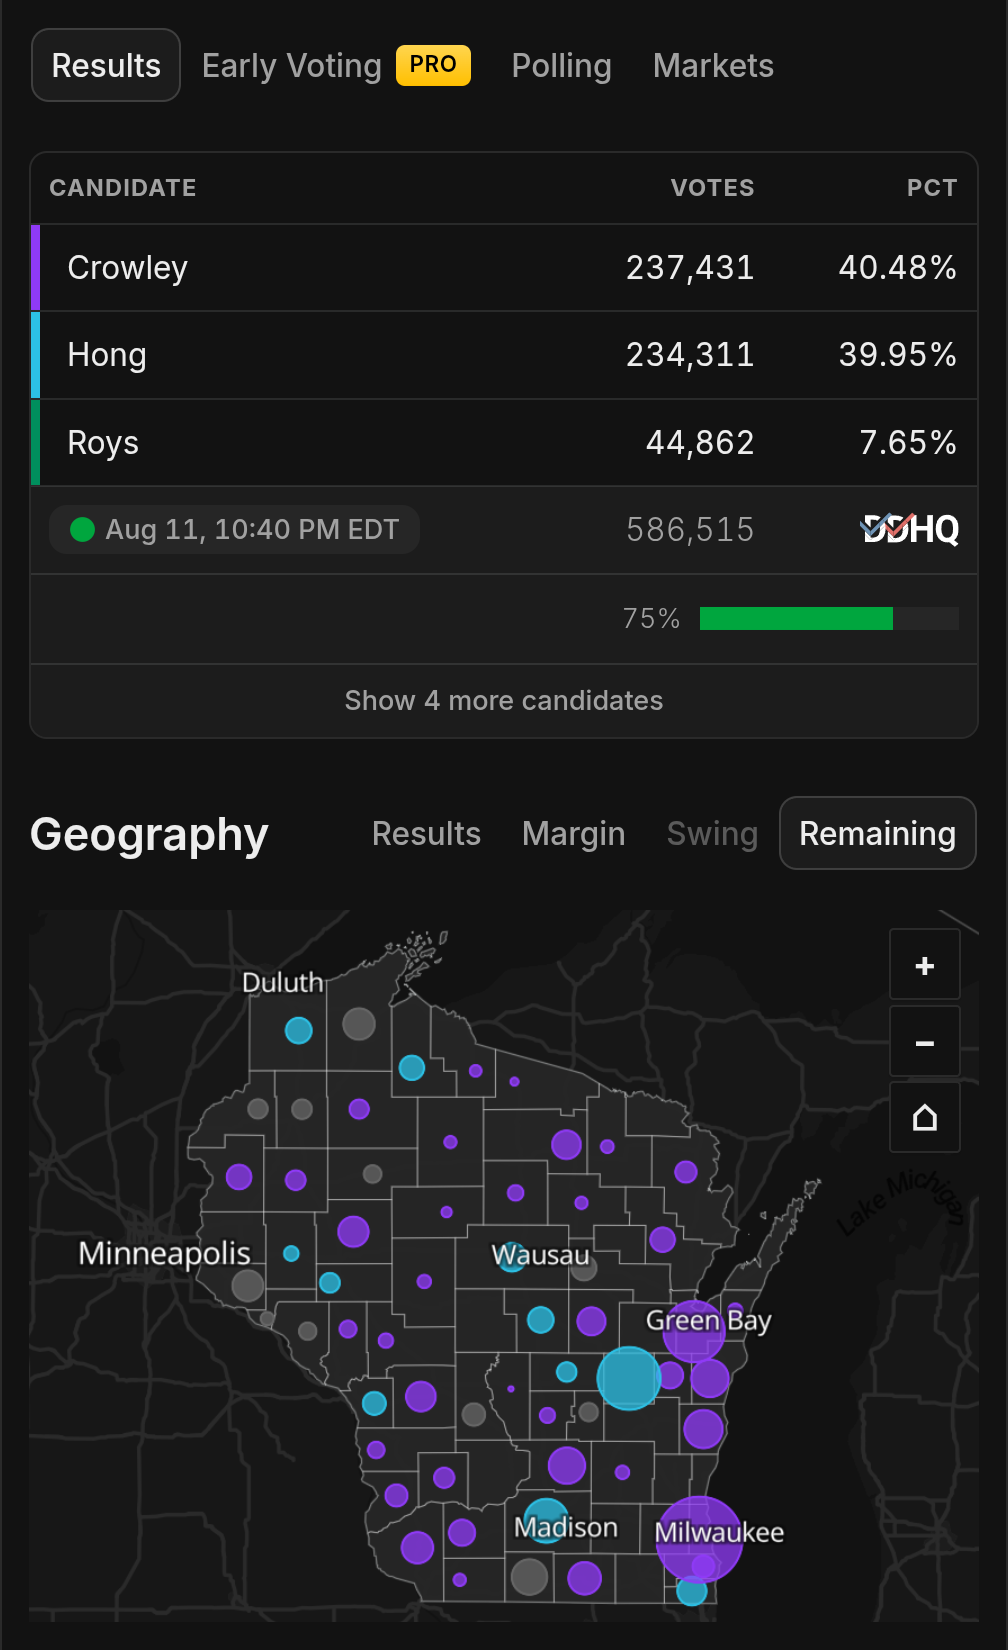The width and height of the screenshot is (1008, 1650).
Task: Select Geography Margin map mode
Action: pos(573,833)
